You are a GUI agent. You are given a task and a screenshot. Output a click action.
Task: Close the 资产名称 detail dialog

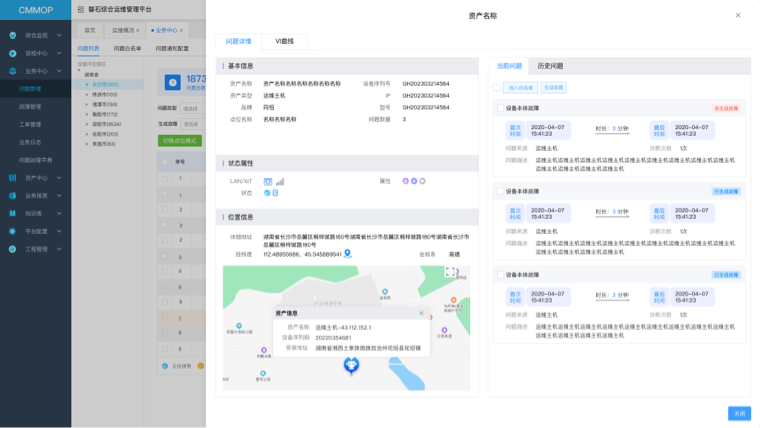(738, 15)
